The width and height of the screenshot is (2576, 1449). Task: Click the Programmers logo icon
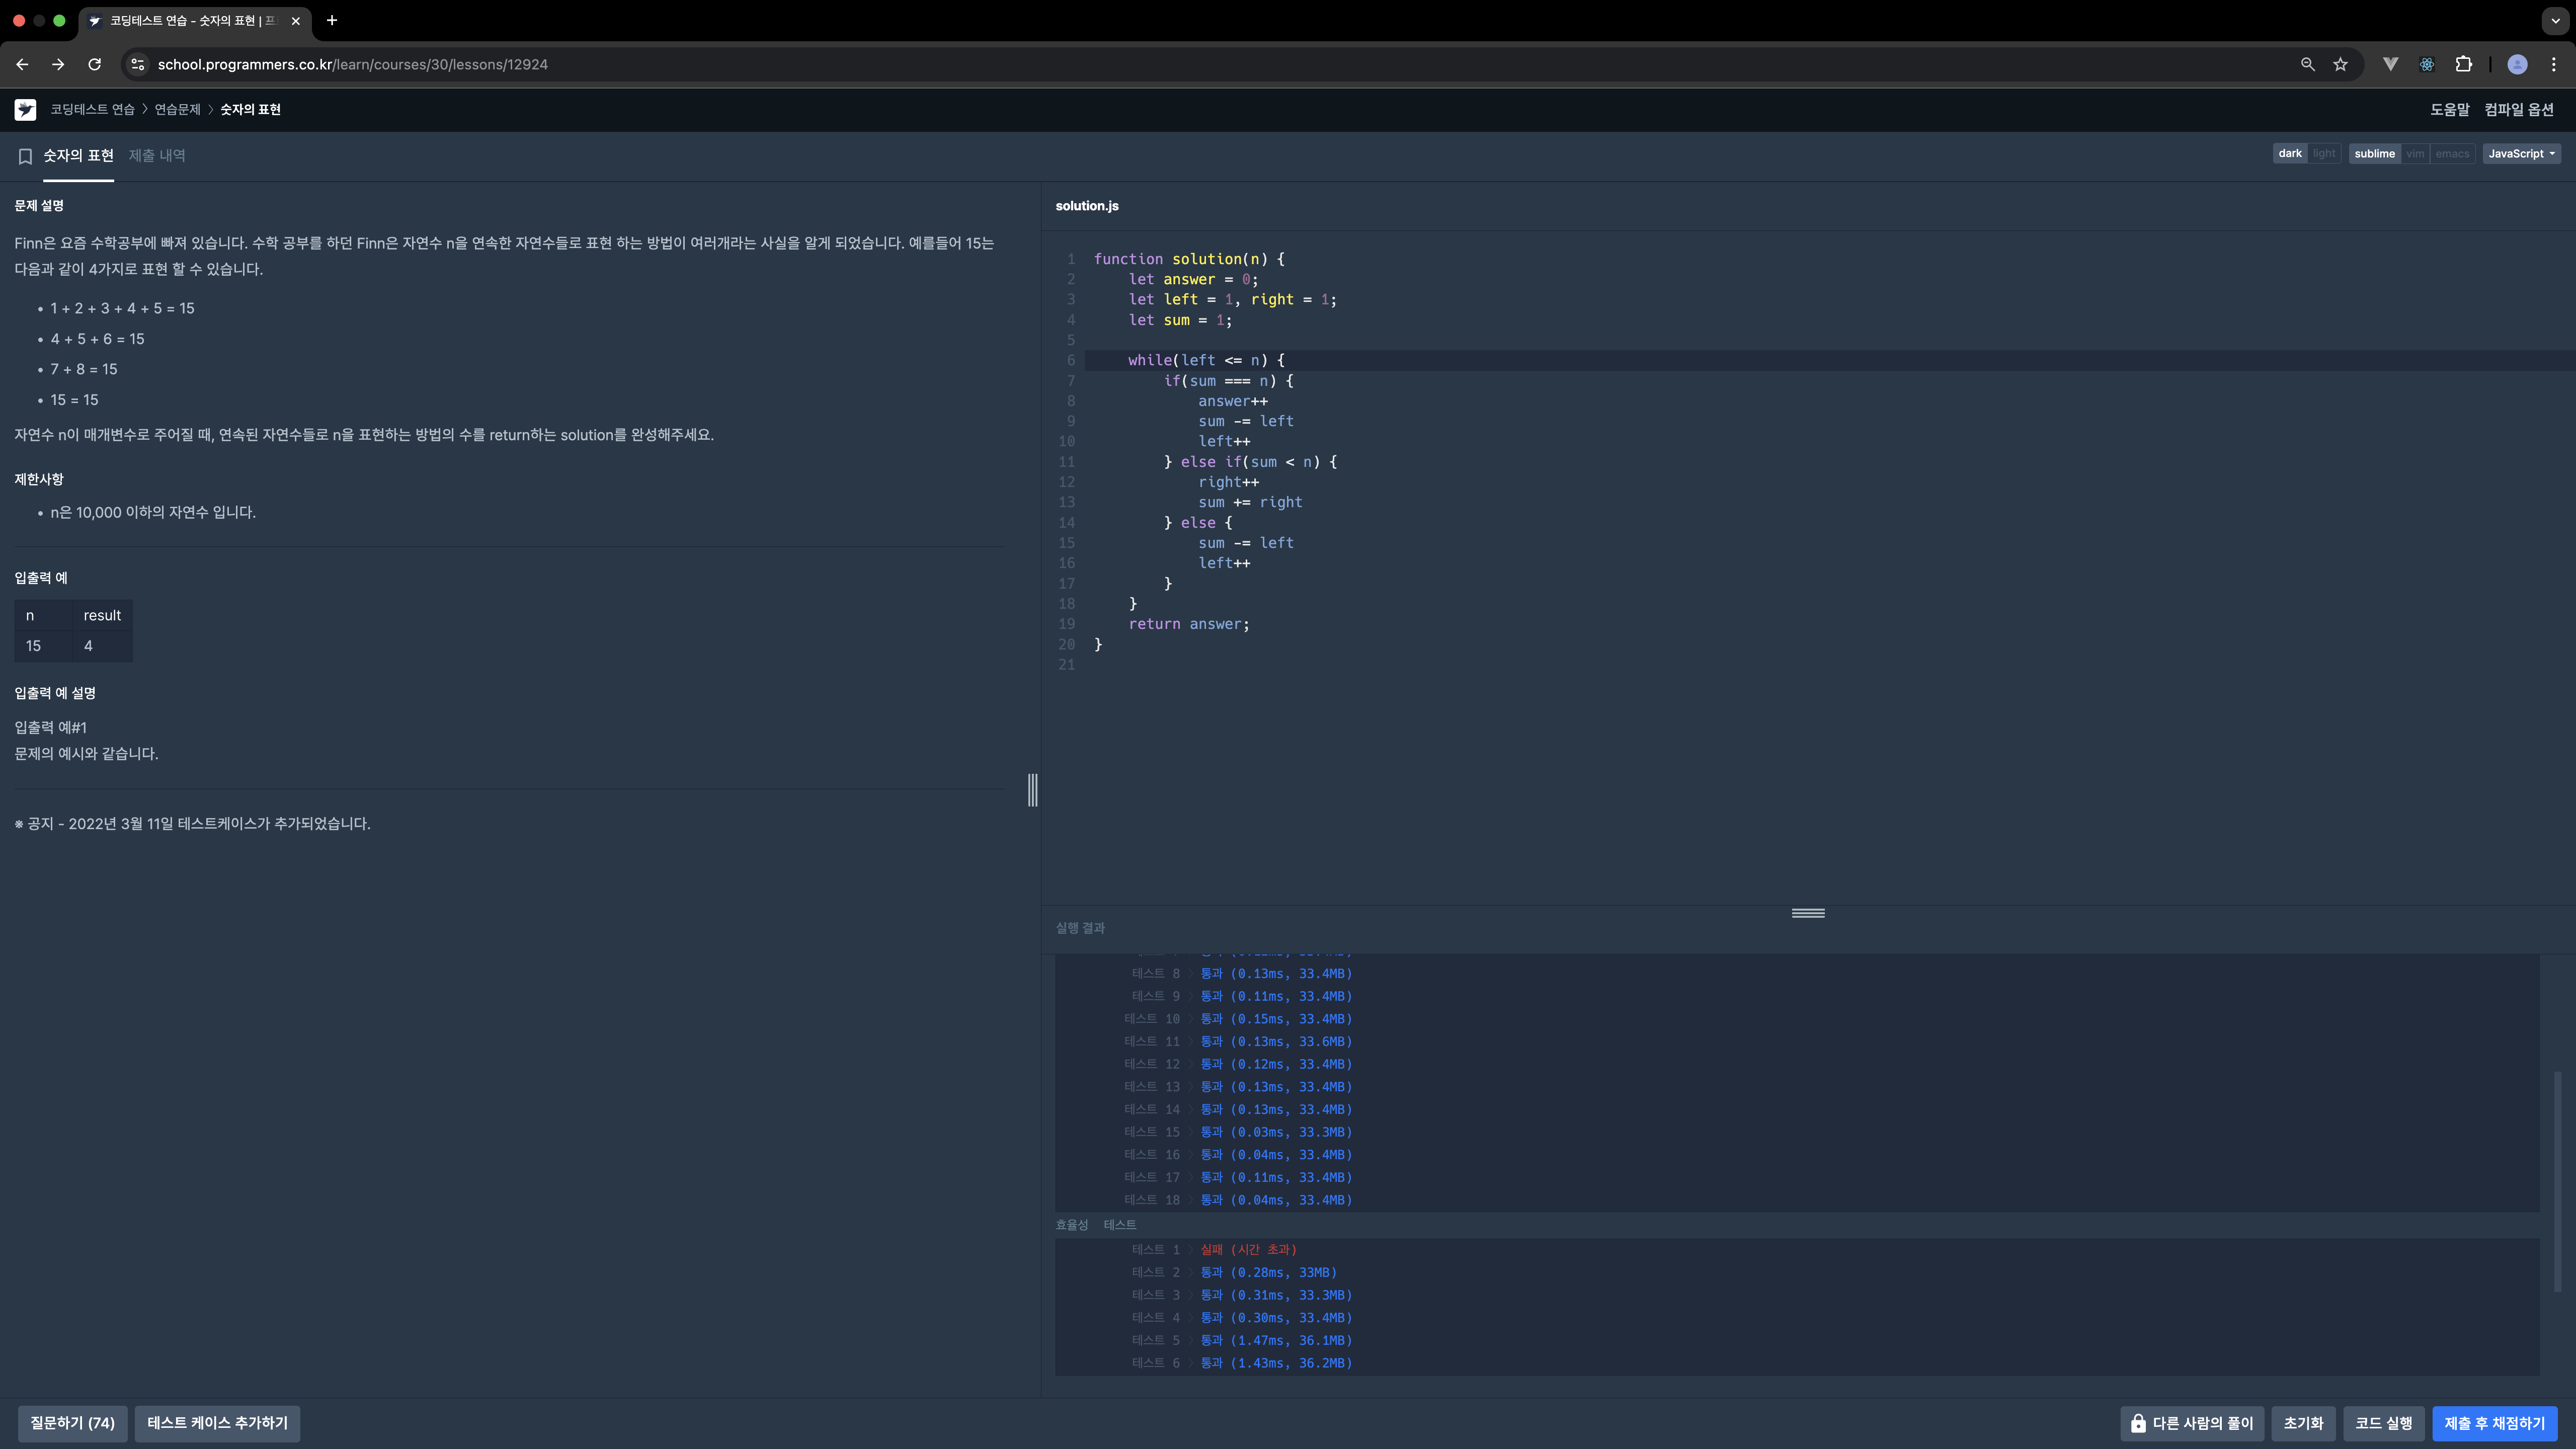(25, 110)
